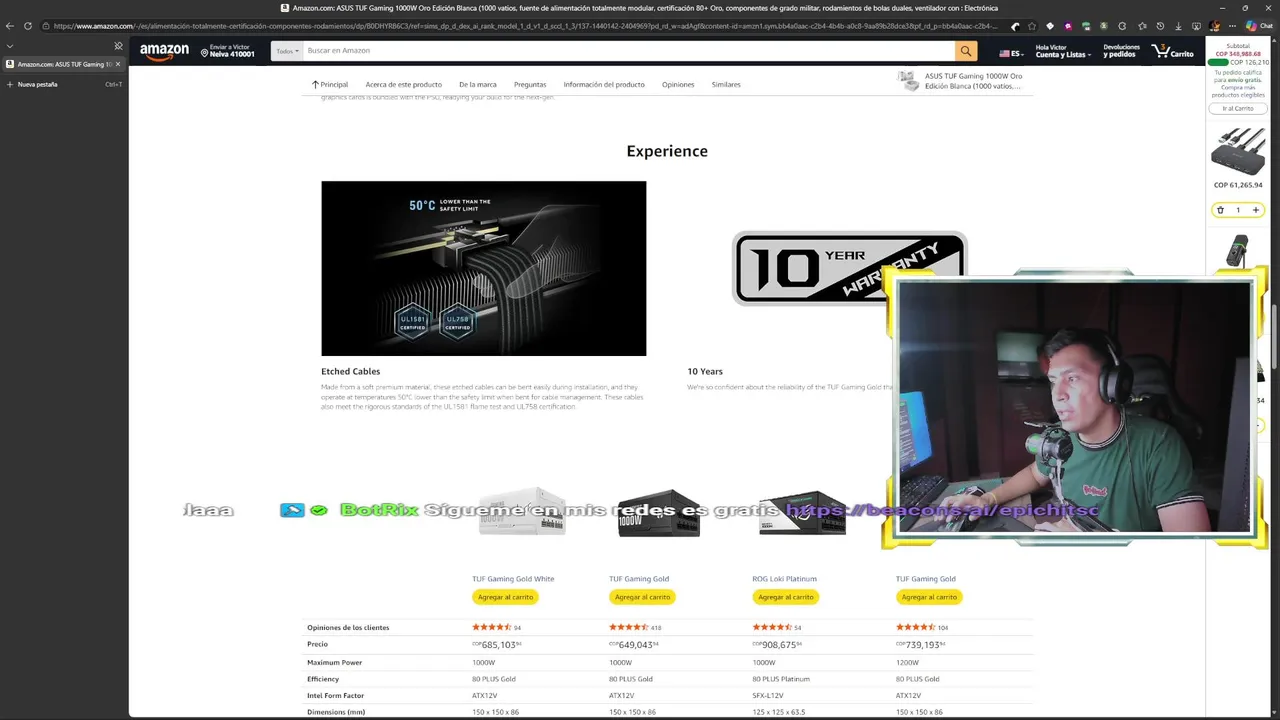This screenshot has height=720, width=1280.
Task: Reload the page with the refresh icon
Action: 27,26
